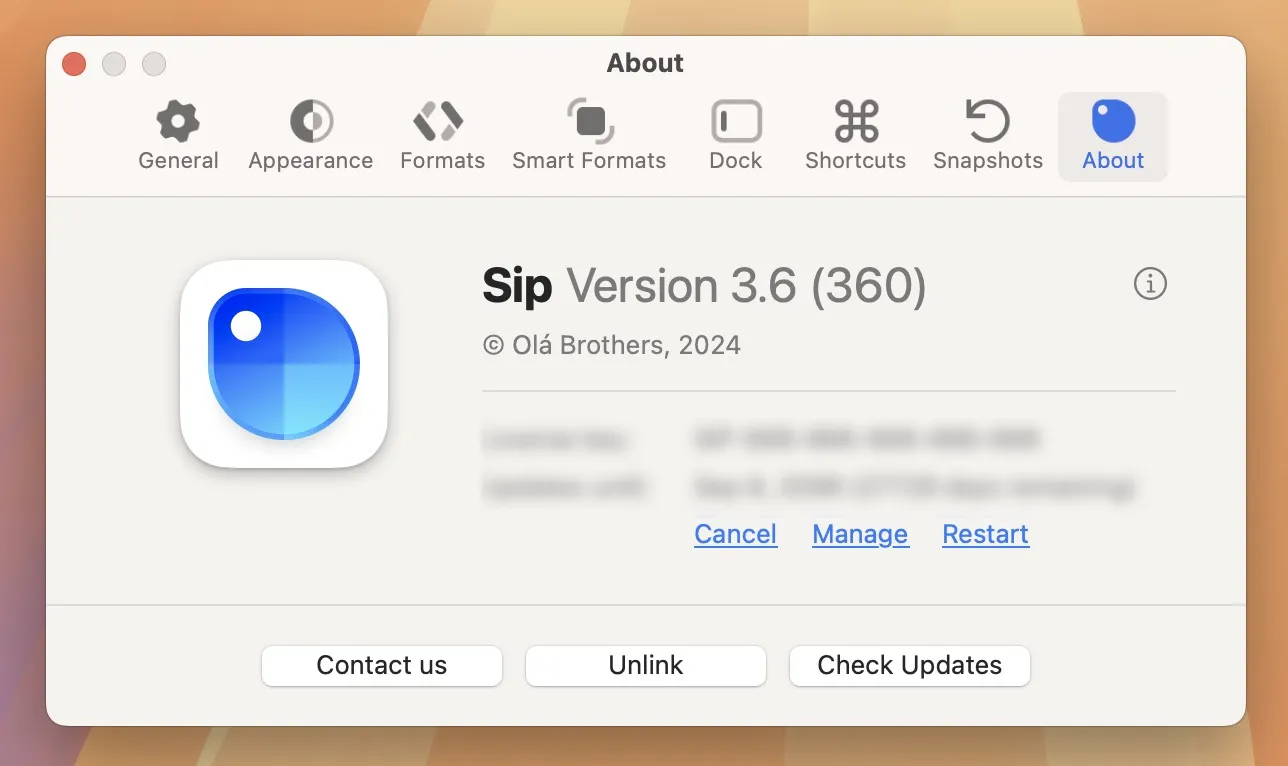The width and height of the screenshot is (1288, 766).
Task: Switch to the Snapshots tab
Action: coord(988,137)
